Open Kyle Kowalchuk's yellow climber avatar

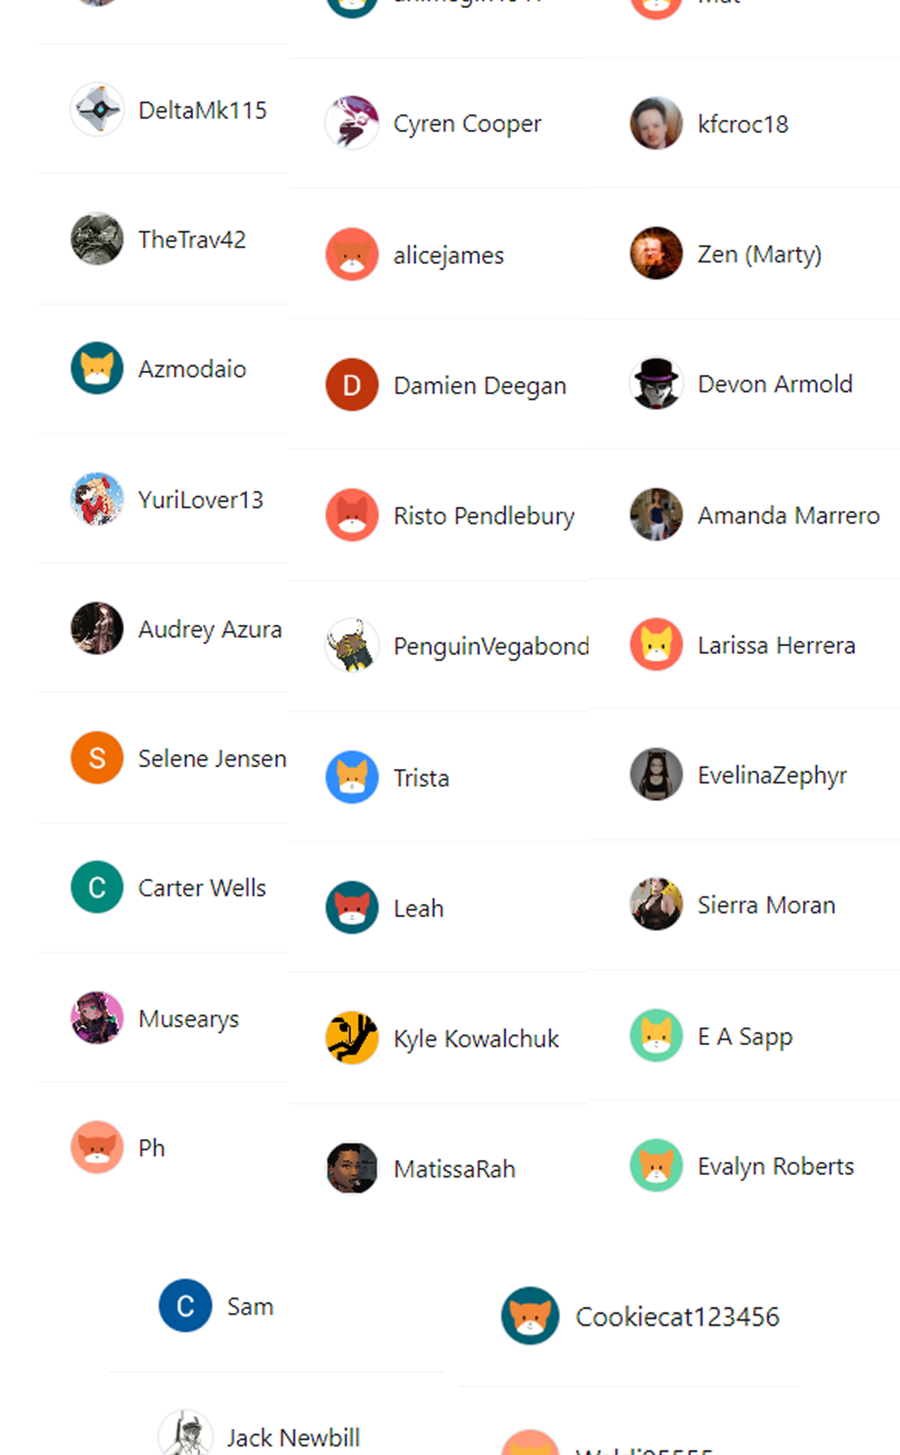pos(352,1038)
